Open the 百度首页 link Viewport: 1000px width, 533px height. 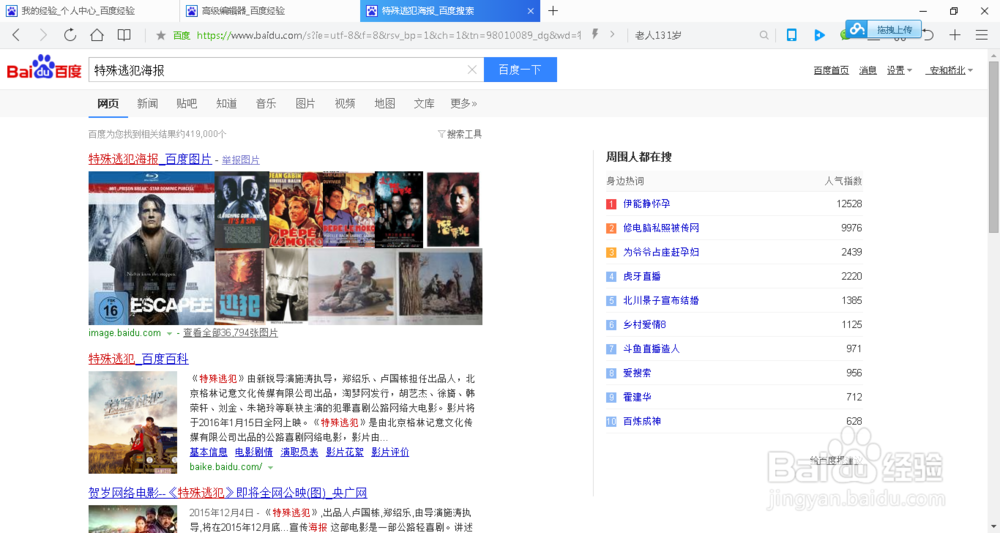click(831, 70)
